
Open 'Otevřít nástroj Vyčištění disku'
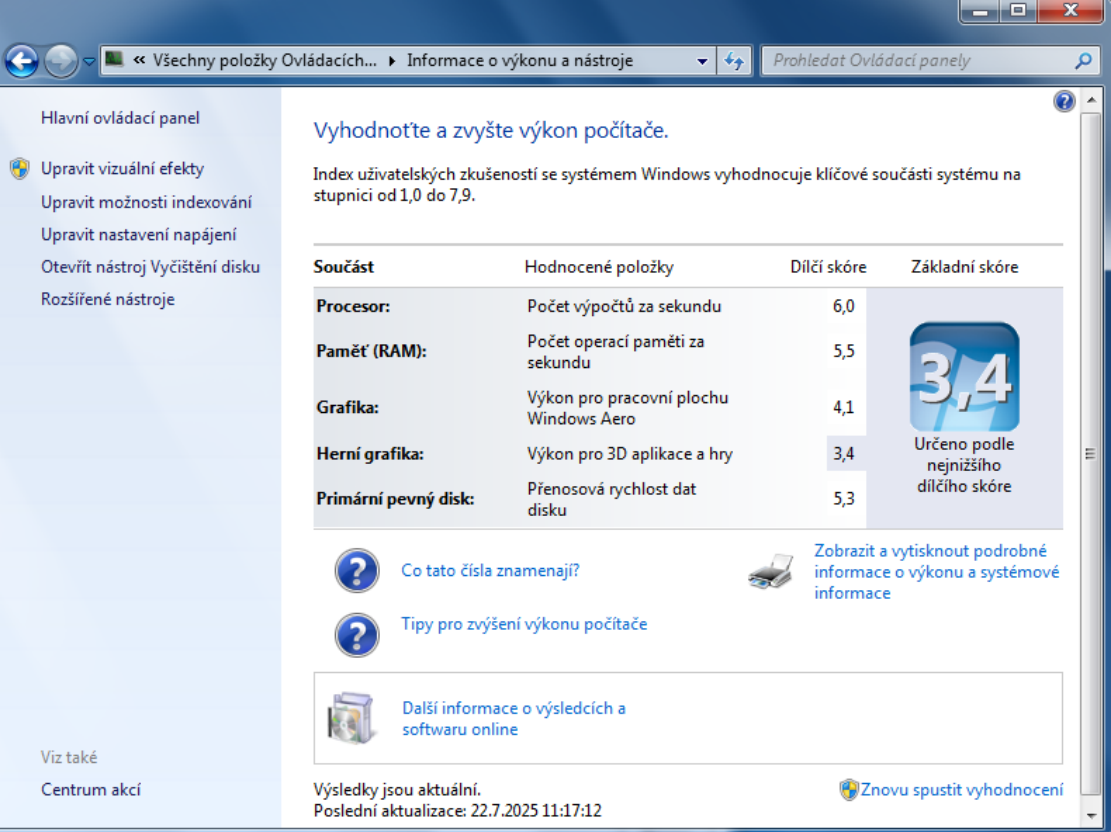pos(151,266)
